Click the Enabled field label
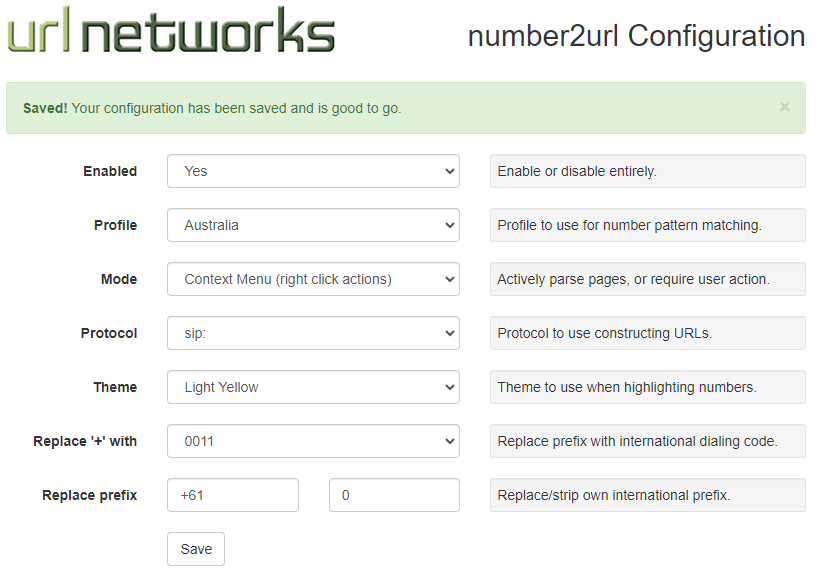The height and width of the screenshot is (584, 828). pos(110,171)
